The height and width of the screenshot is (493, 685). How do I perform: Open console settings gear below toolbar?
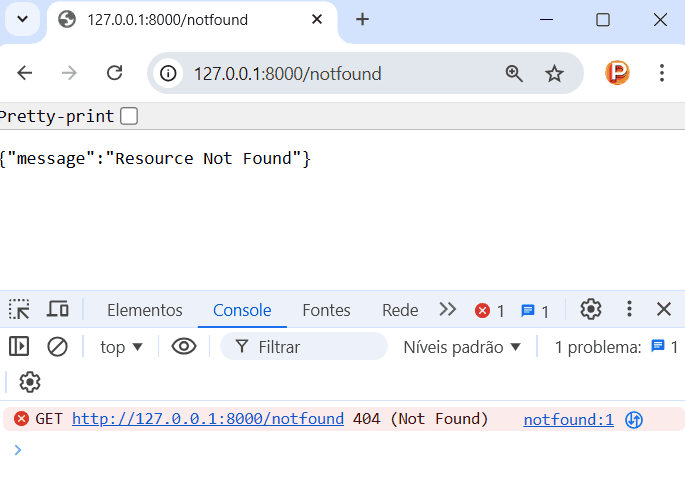tap(30, 382)
